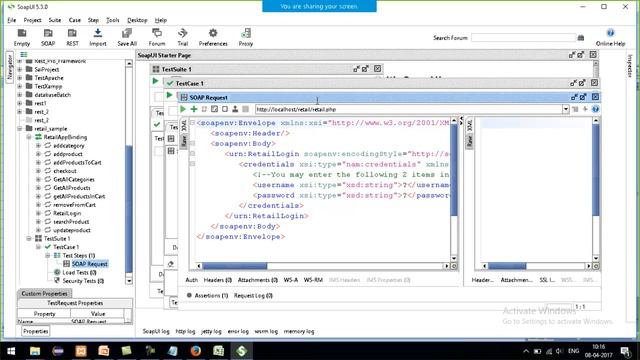Open the Forum toolbar icon
The height and width of the screenshot is (360, 640).
(157, 37)
